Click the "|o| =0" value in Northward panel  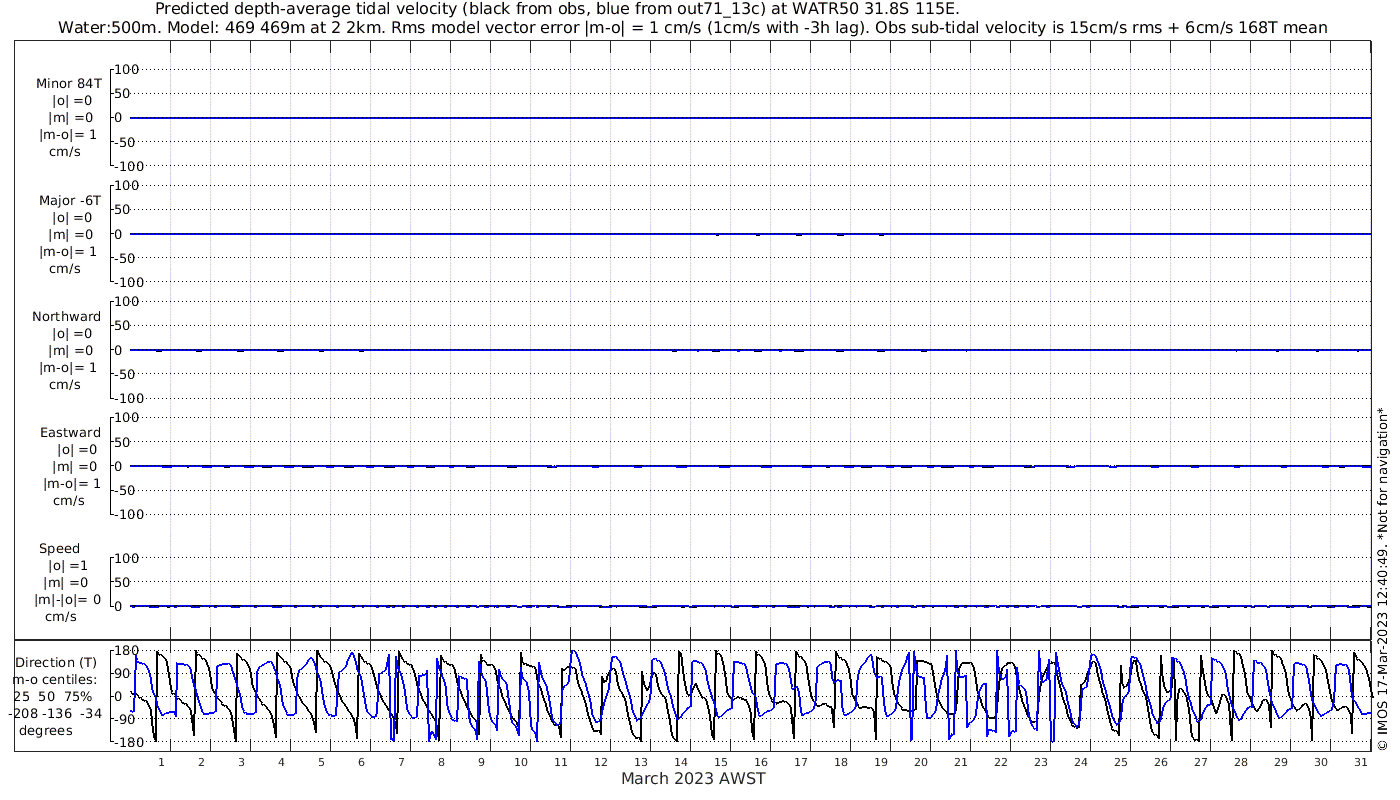(71, 334)
